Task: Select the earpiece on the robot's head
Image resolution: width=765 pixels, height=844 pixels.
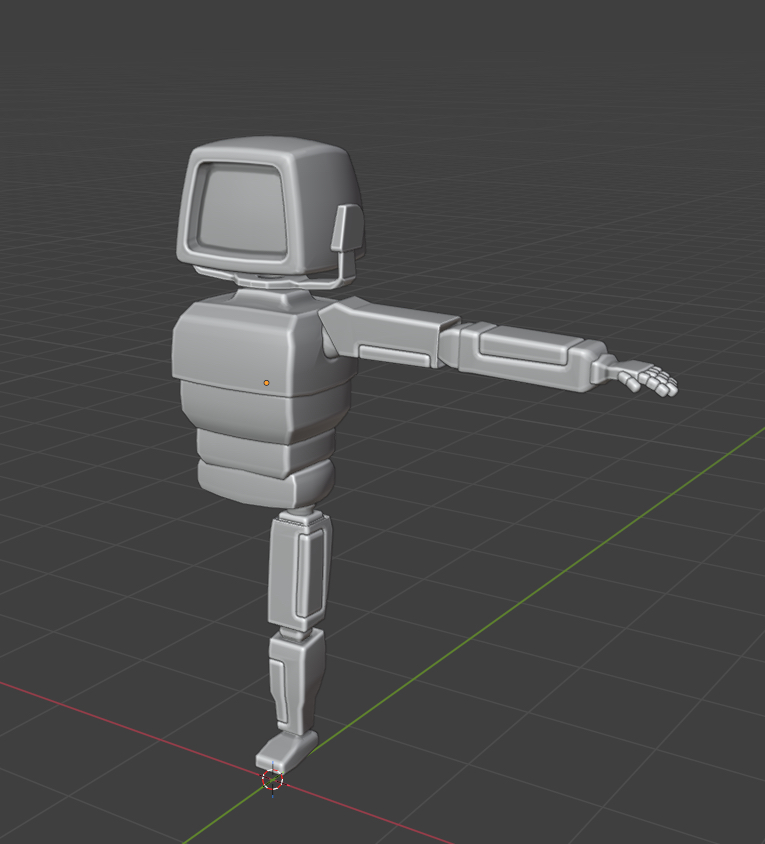Action: point(346,228)
